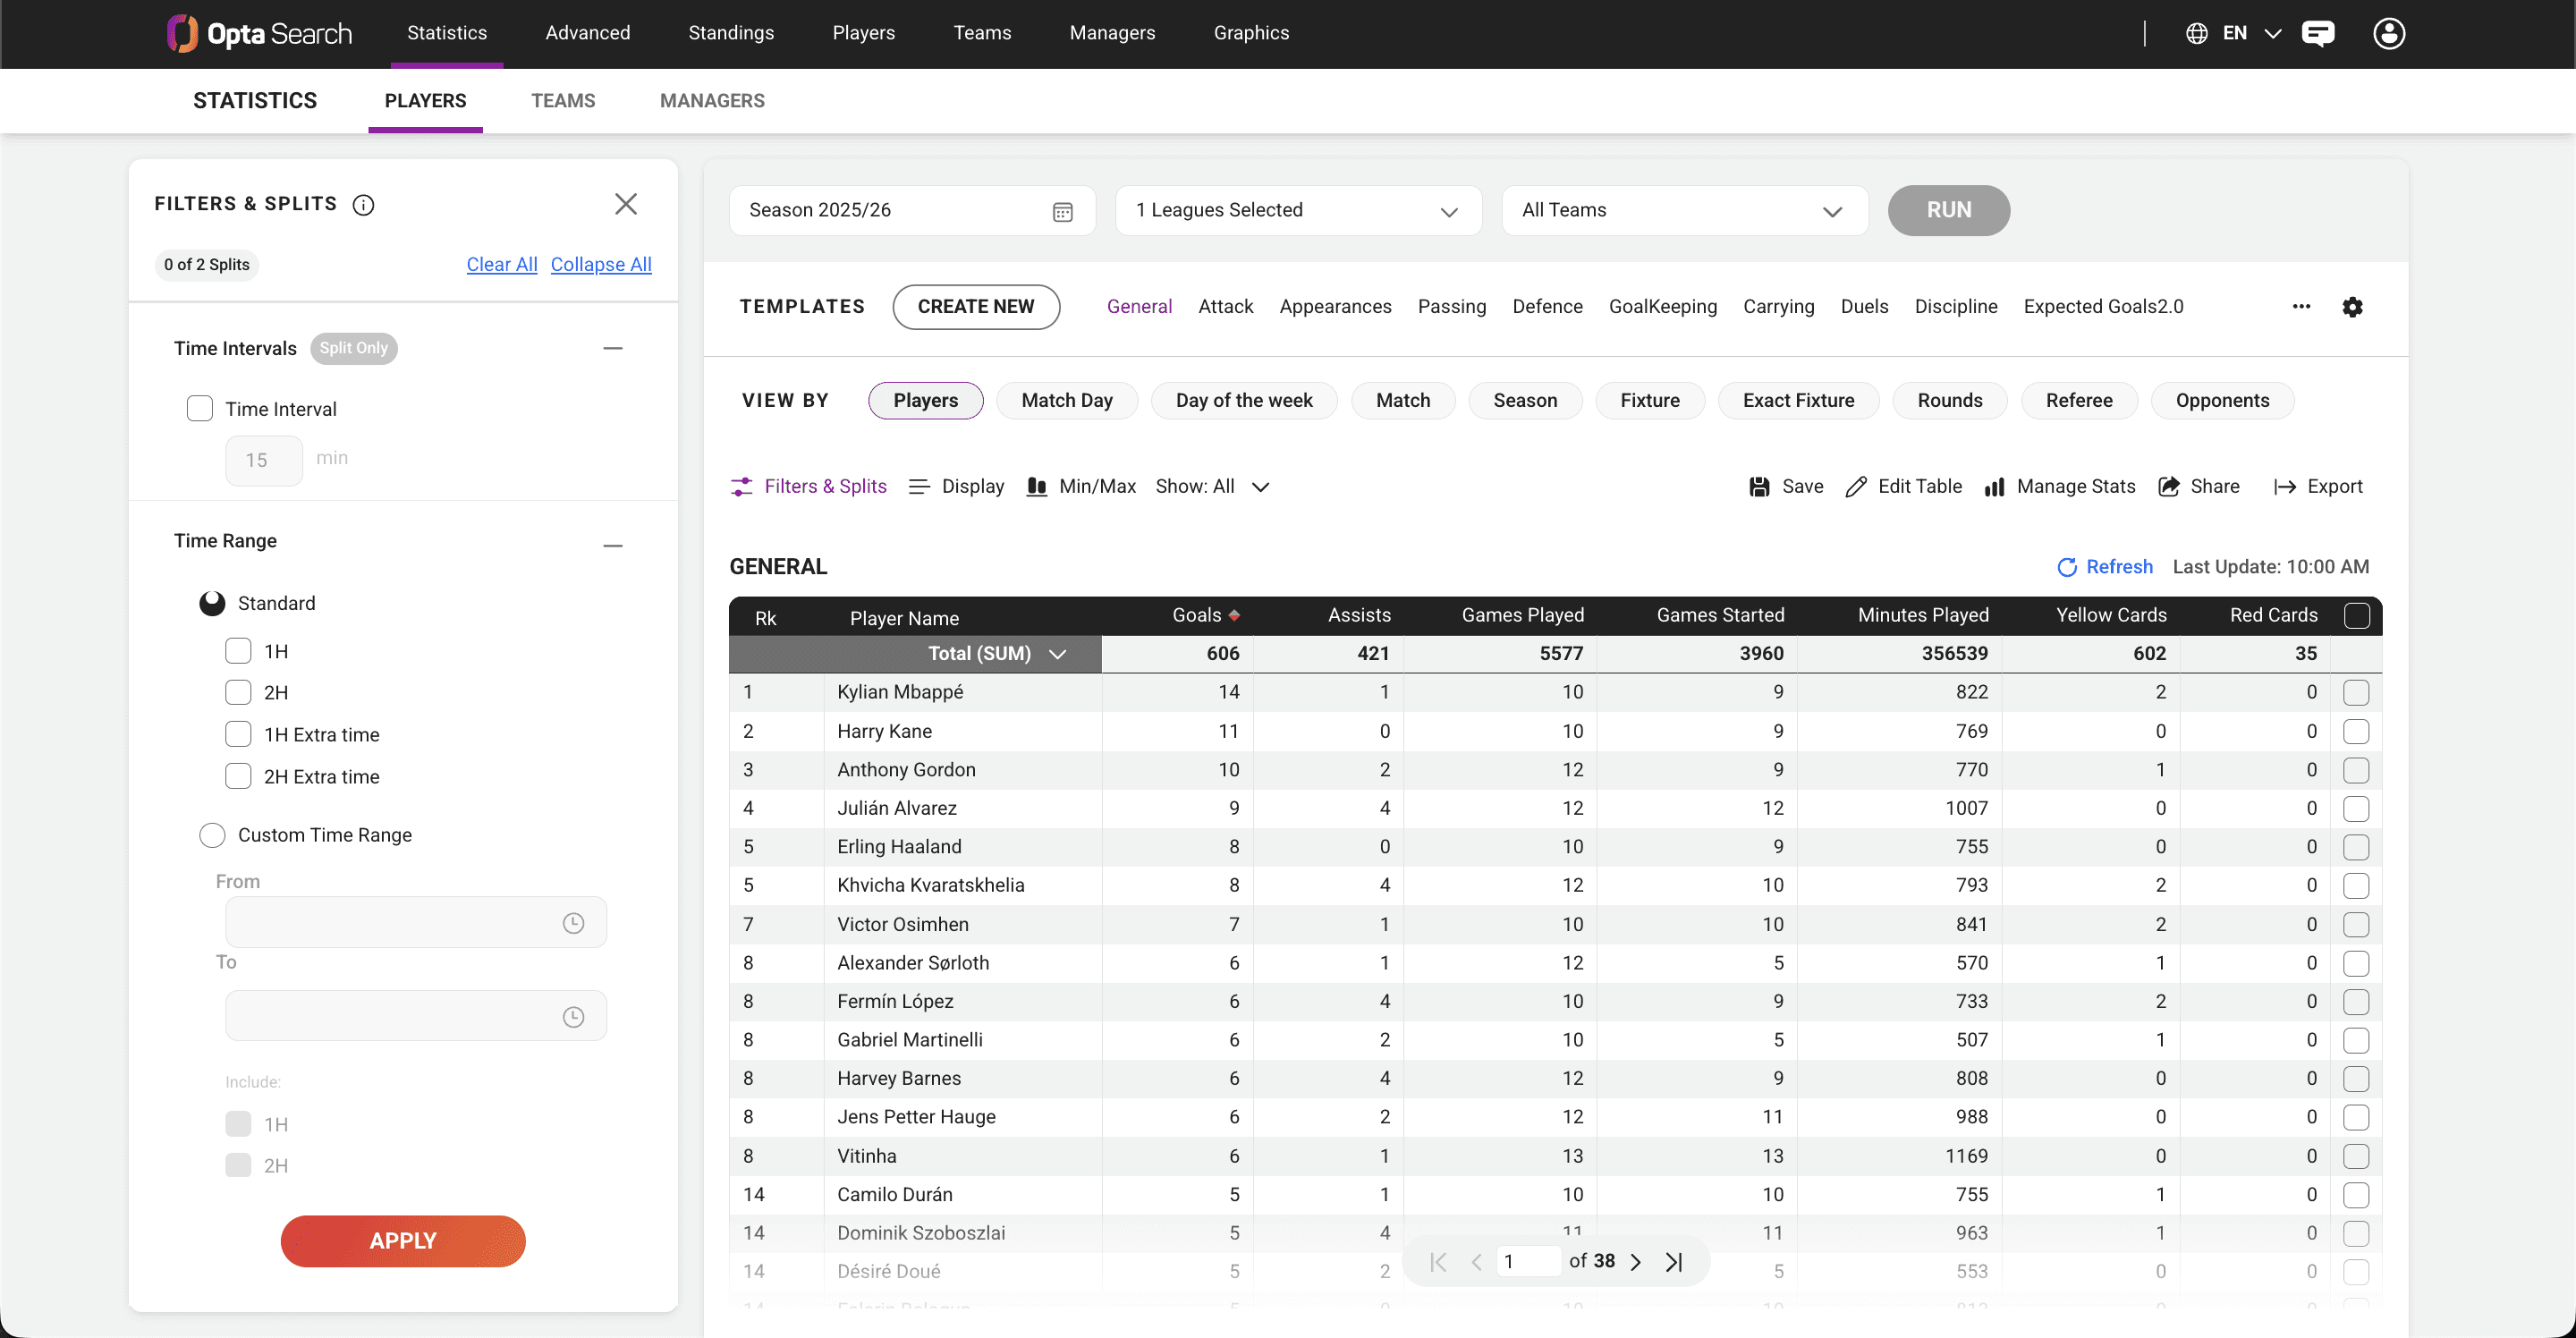
Task: Click the page number input field
Action: [1529, 1262]
